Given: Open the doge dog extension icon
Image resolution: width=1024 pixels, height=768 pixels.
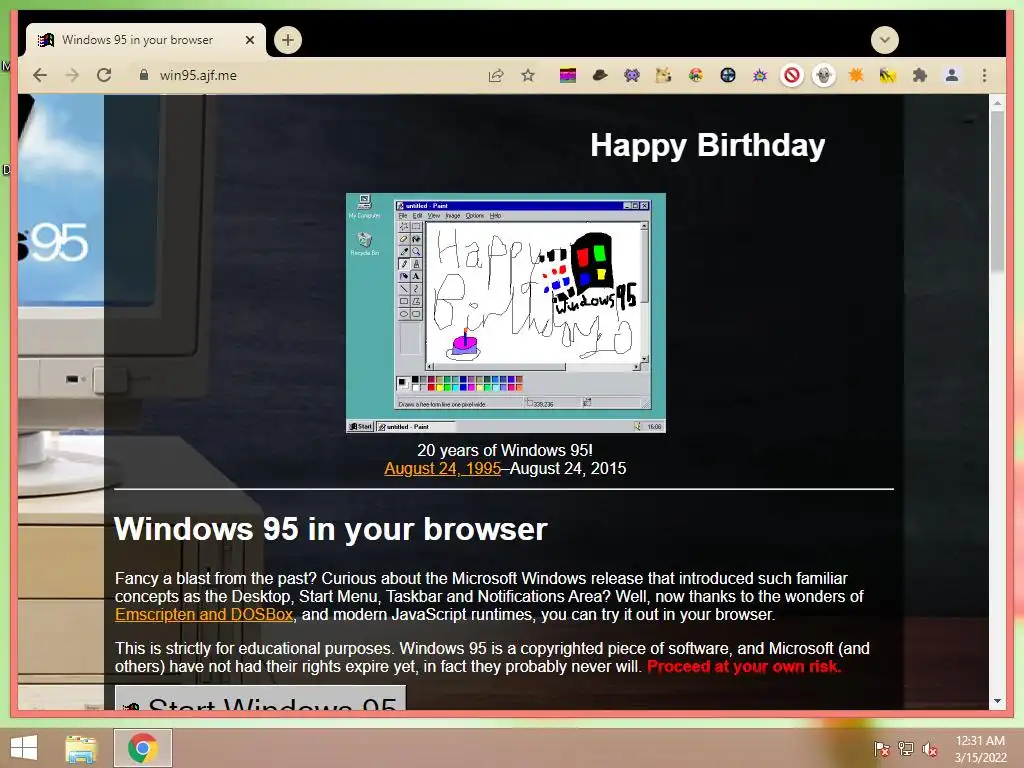Looking at the screenshot, I should point(664,76).
